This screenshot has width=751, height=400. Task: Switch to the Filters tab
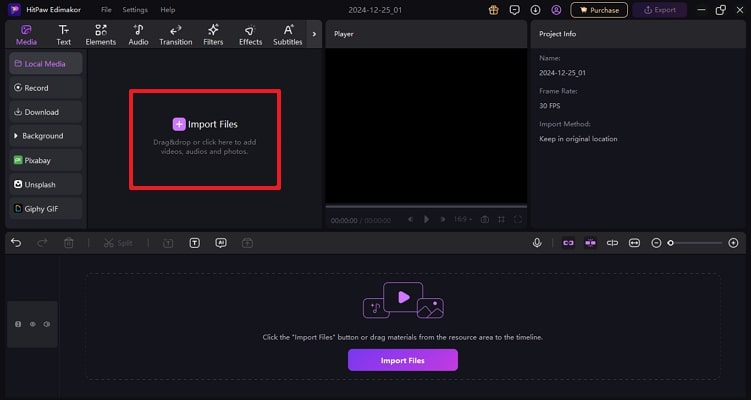coord(213,35)
